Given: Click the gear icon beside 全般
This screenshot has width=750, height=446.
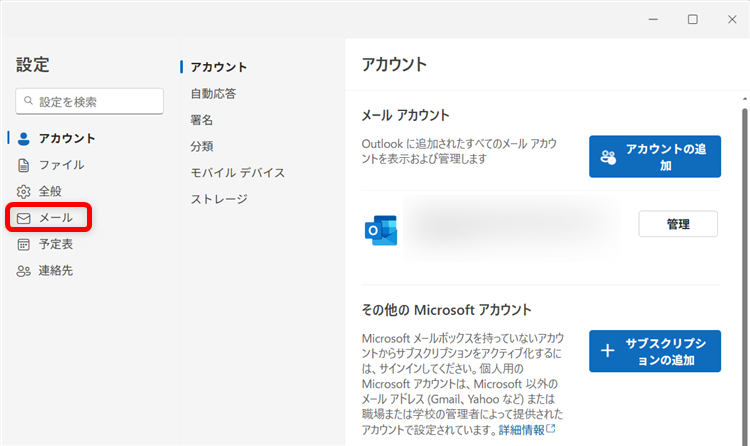Looking at the screenshot, I should (x=23, y=192).
